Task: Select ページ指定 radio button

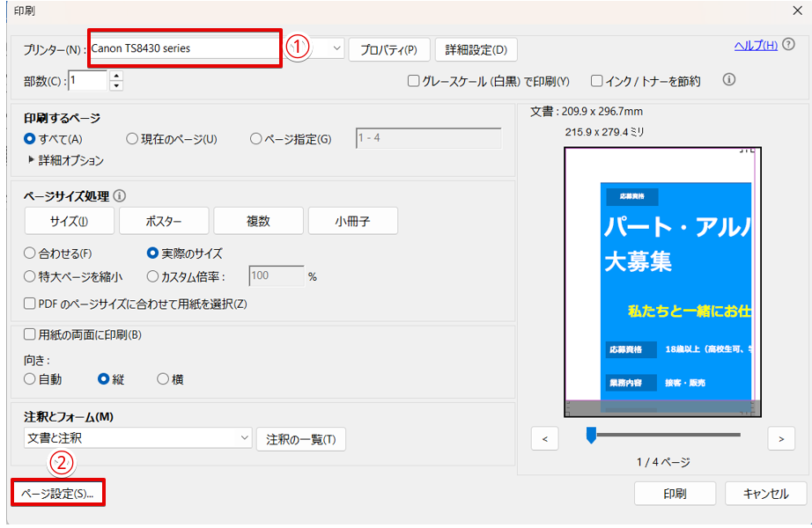Action: point(255,139)
